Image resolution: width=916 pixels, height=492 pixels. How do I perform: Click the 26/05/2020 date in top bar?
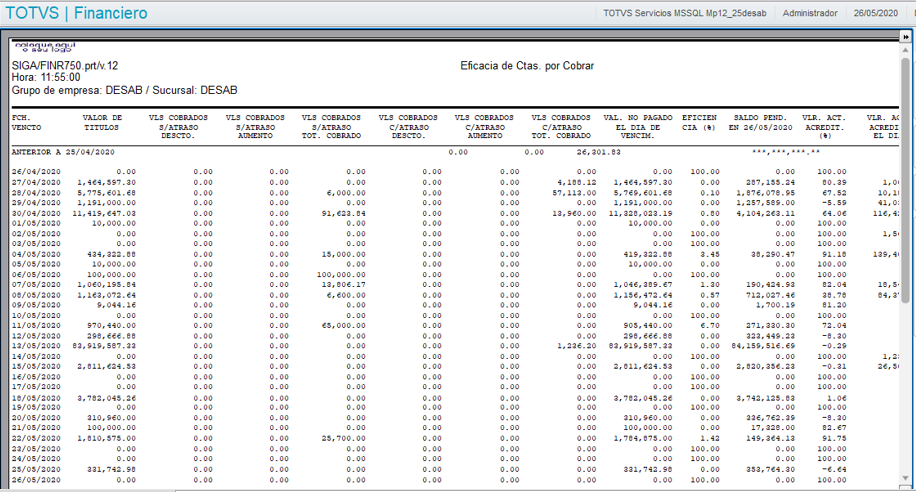876,13
